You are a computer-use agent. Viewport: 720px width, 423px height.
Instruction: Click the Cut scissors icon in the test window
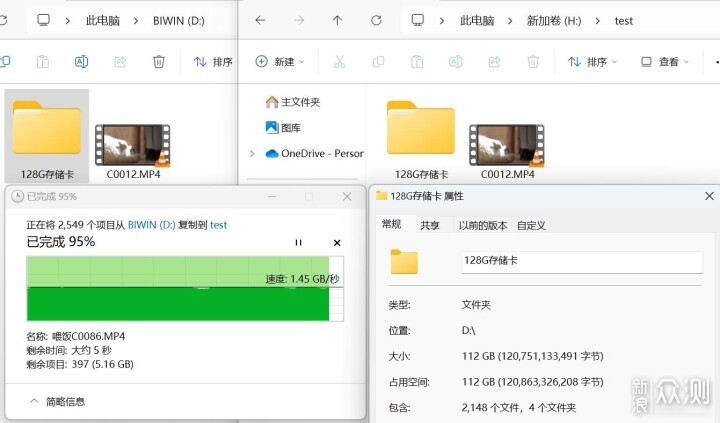pyautogui.click(x=339, y=62)
